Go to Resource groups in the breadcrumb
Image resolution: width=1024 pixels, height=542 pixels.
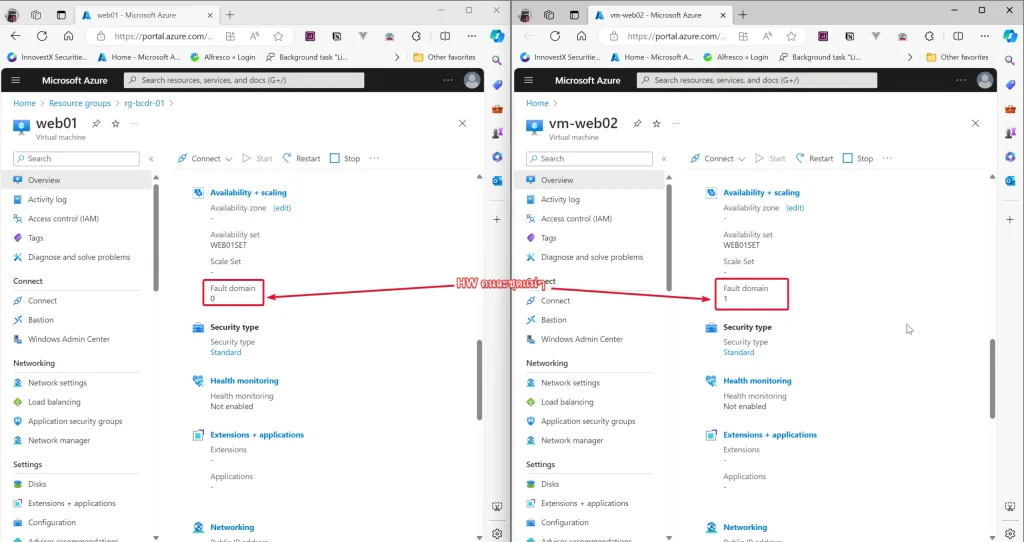[x=80, y=103]
